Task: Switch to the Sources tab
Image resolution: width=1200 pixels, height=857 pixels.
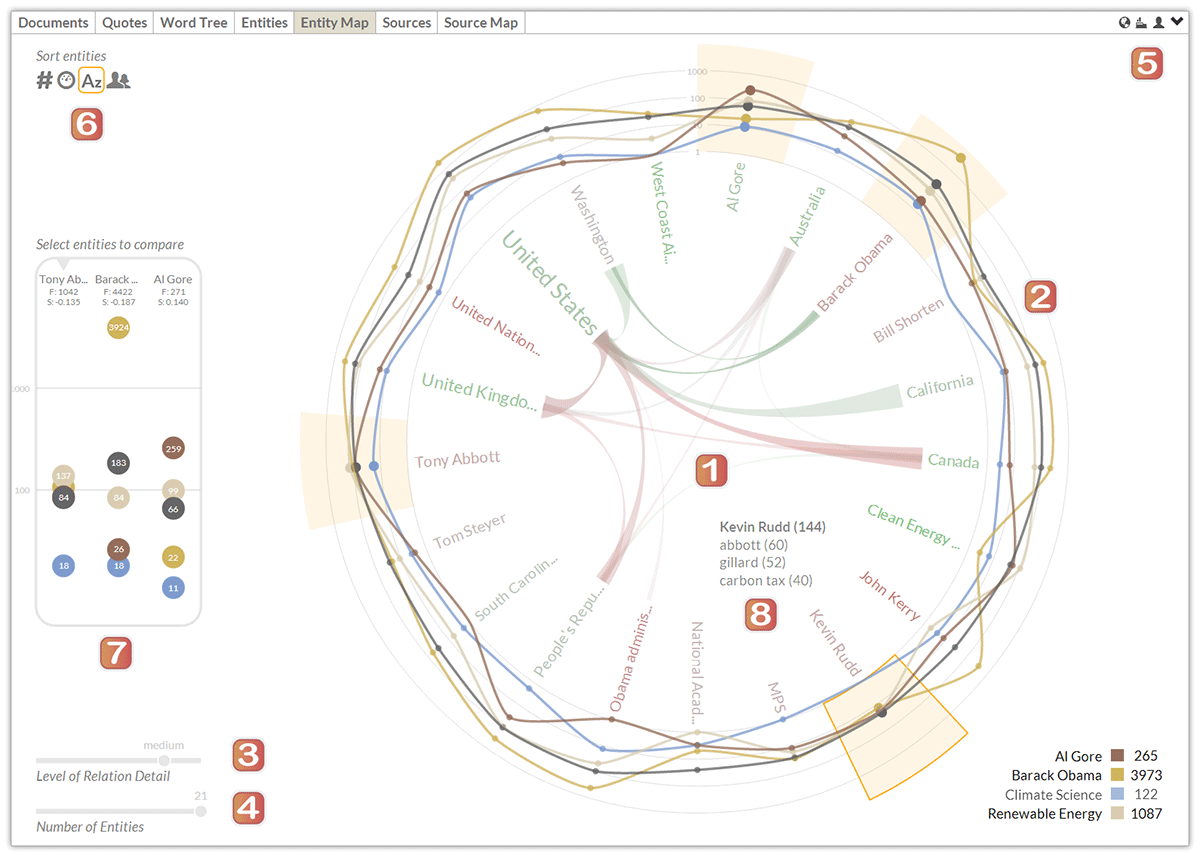Action: click(407, 22)
